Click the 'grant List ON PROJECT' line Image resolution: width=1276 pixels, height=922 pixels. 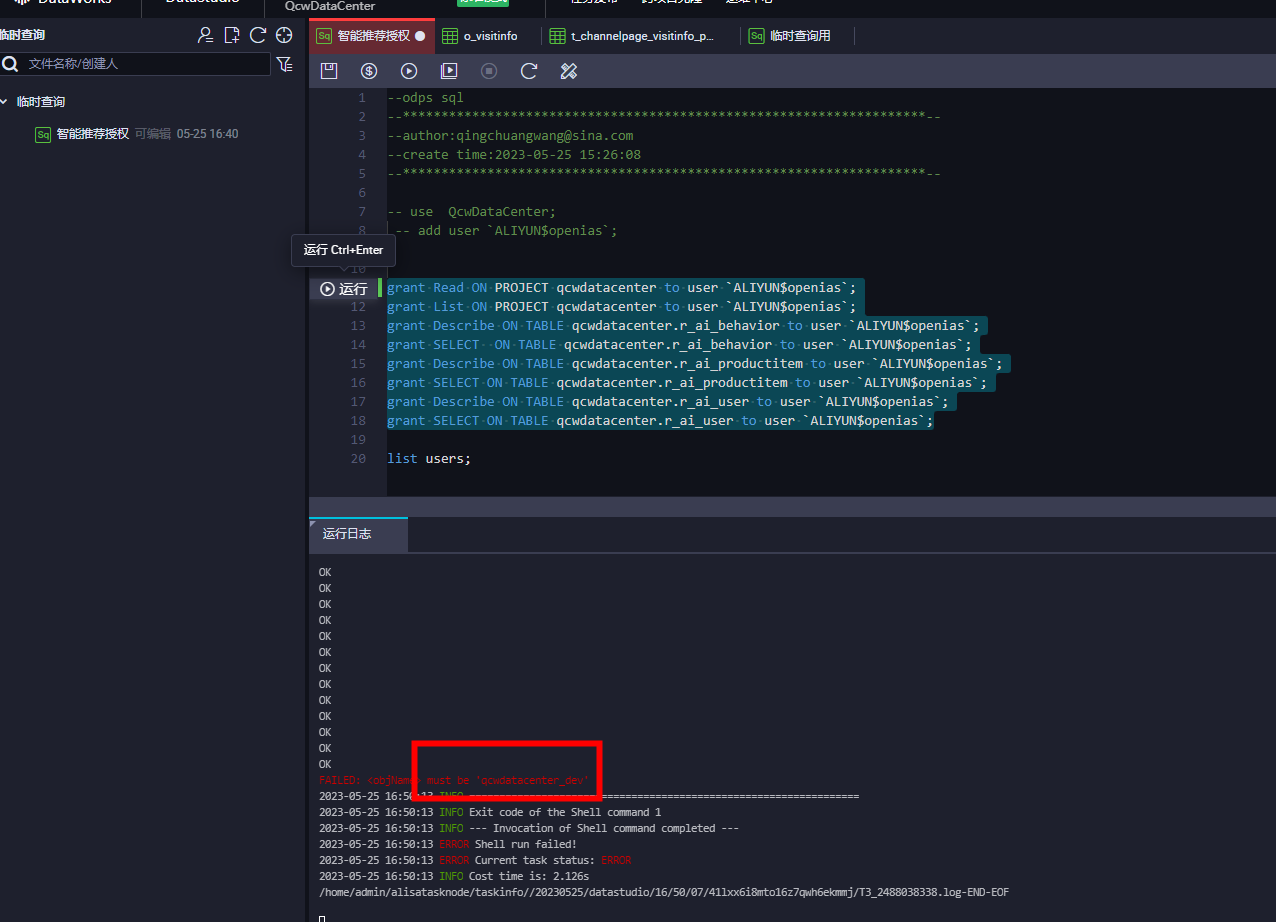coord(622,307)
